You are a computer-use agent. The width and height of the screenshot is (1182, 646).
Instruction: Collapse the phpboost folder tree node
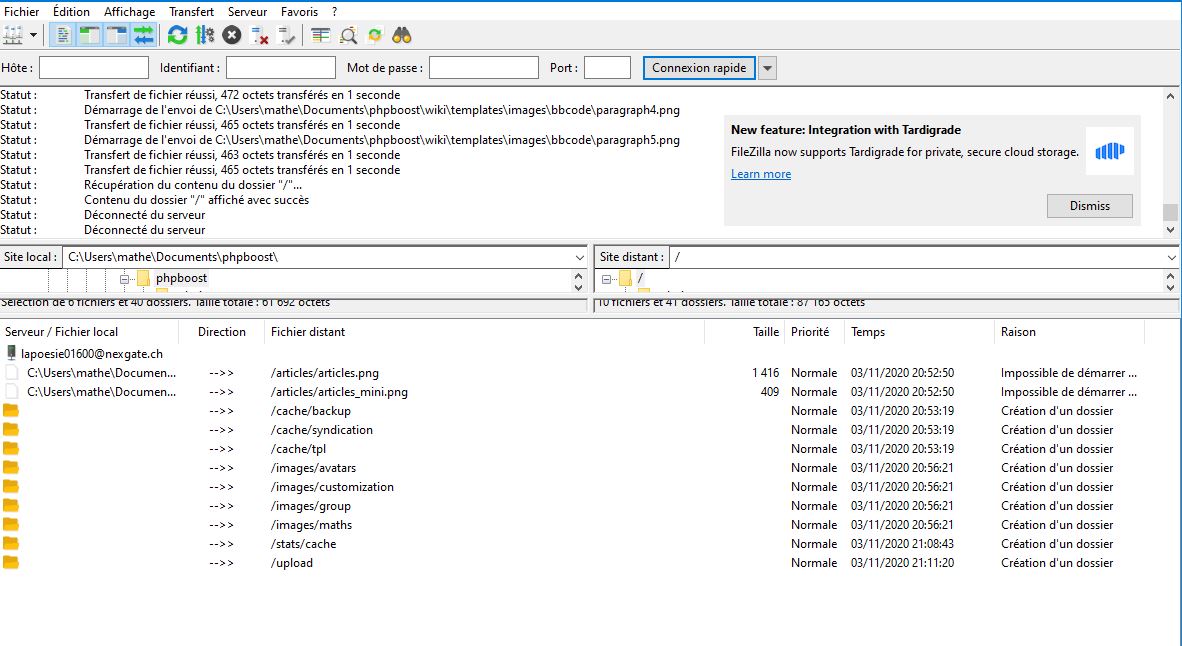pyautogui.click(x=126, y=278)
